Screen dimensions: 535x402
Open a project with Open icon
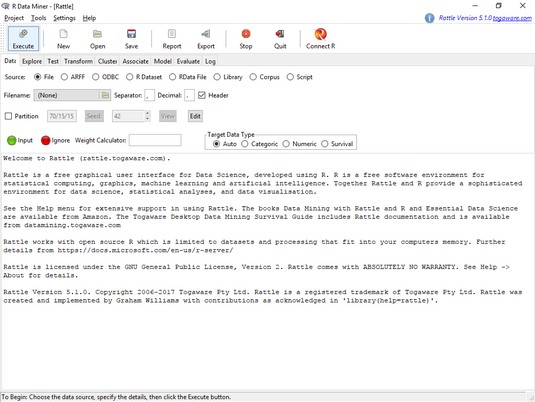[x=98, y=39]
